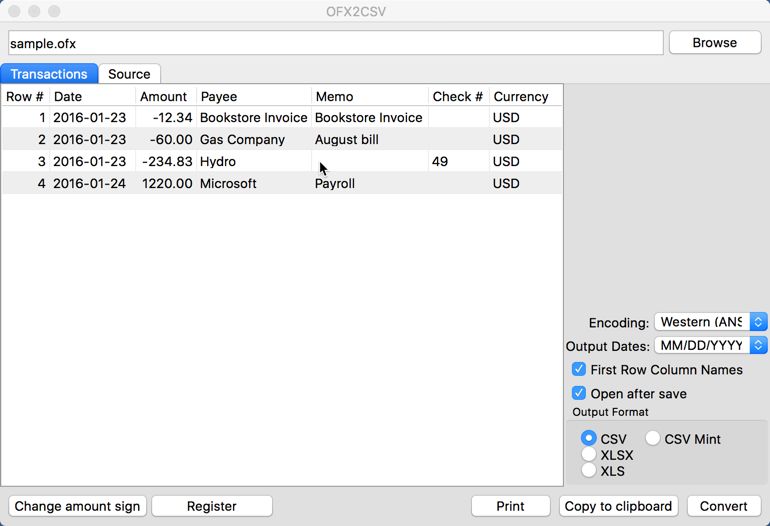Choose the CSV Mint output format
The height and width of the screenshot is (526, 770).
[x=653, y=438]
